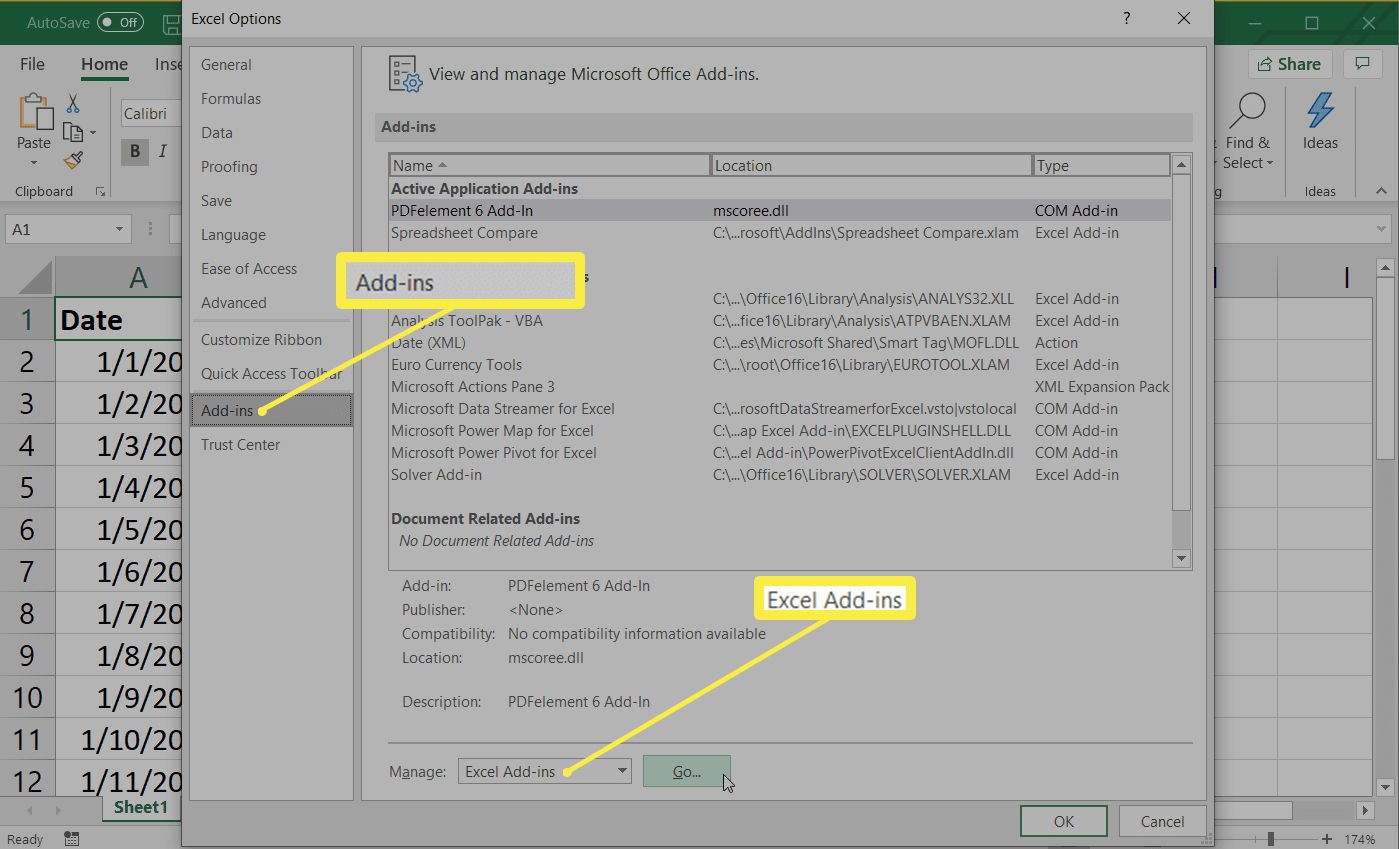Screen dimensions: 1399x849
Task: Select the Formulas options category
Action: [271, 99]
